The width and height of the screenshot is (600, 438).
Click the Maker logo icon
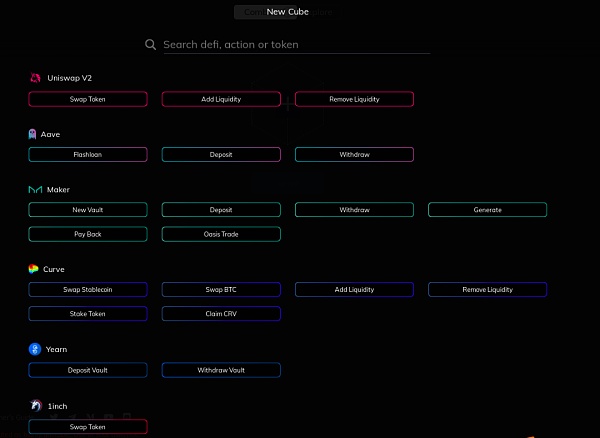pos(35,190)
